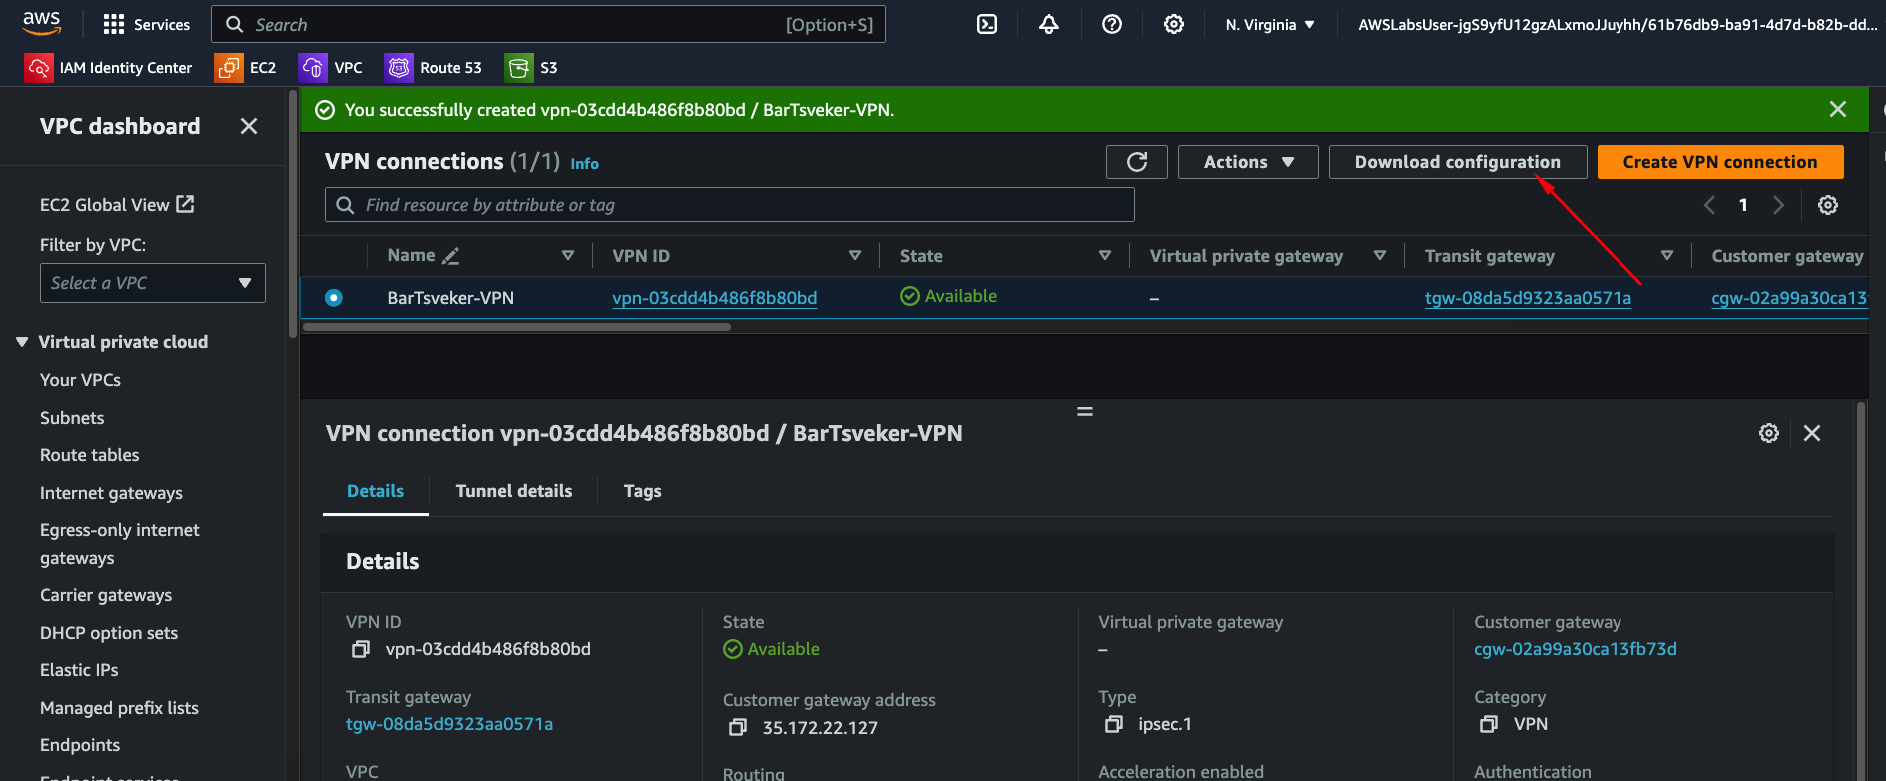Screen dimensions: 1886x781
Task: Switch to the Tunnel details tab
Action: coord(513,491)
